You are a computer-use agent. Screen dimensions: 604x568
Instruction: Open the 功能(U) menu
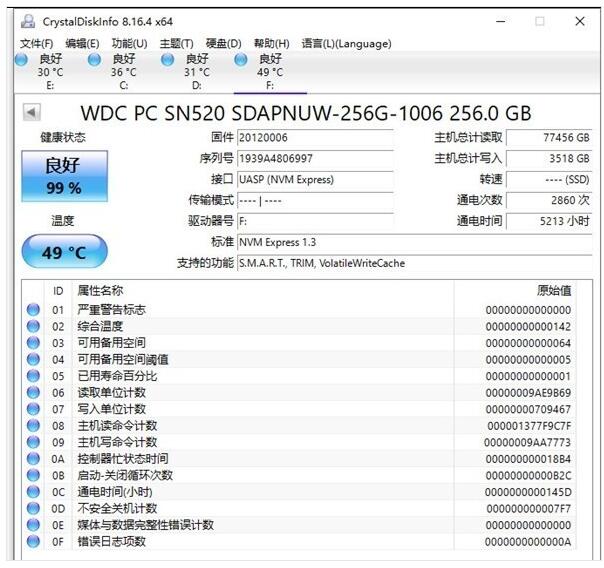pos(129,44)
